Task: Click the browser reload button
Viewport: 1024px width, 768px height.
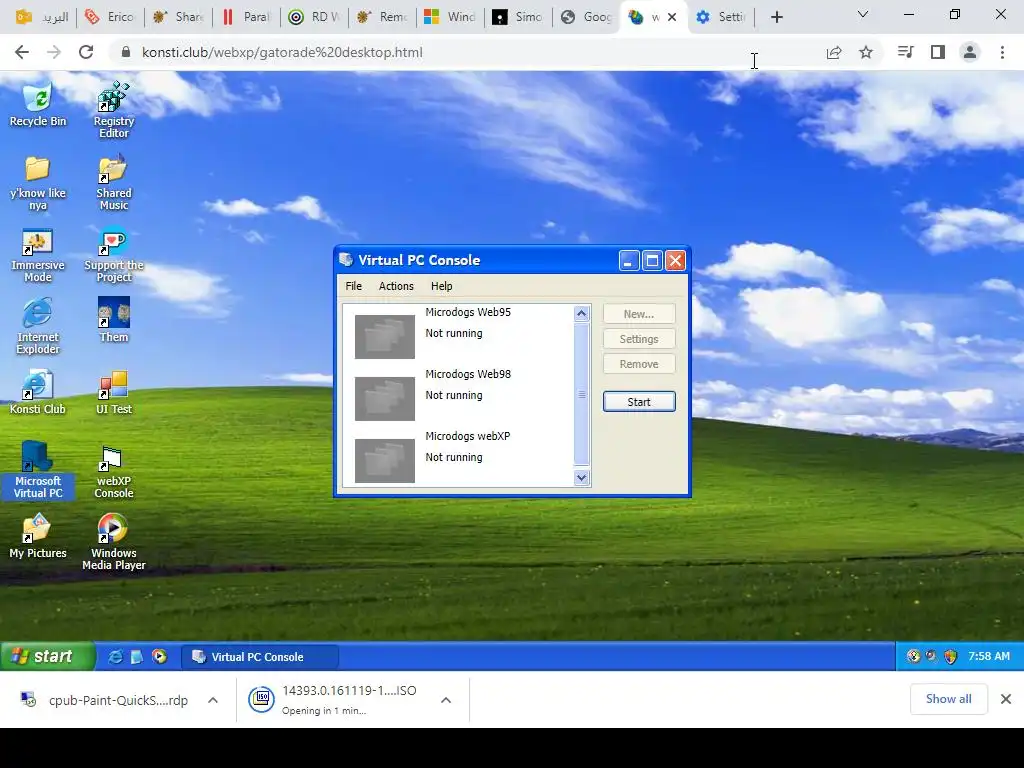Action: (86, 52)
